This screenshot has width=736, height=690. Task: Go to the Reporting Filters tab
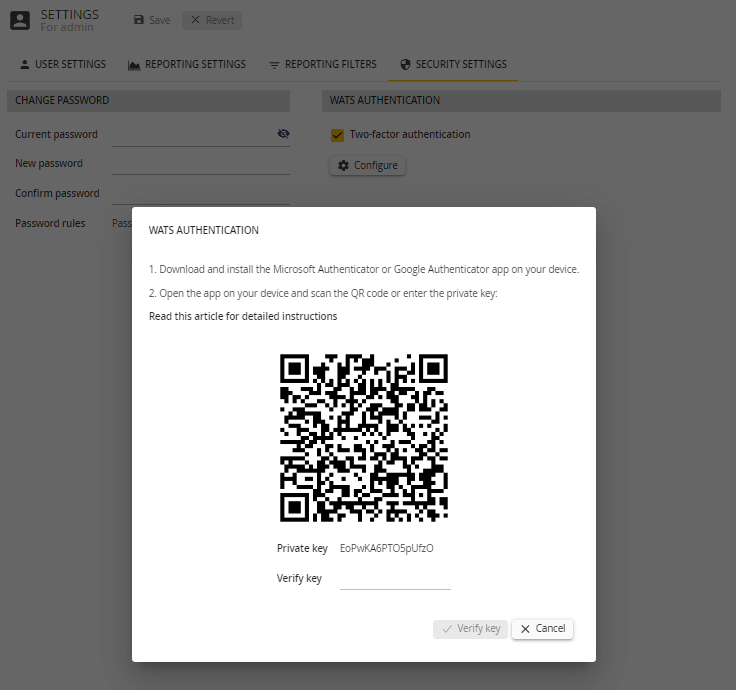pyautogui.click(x=322, y=64)
